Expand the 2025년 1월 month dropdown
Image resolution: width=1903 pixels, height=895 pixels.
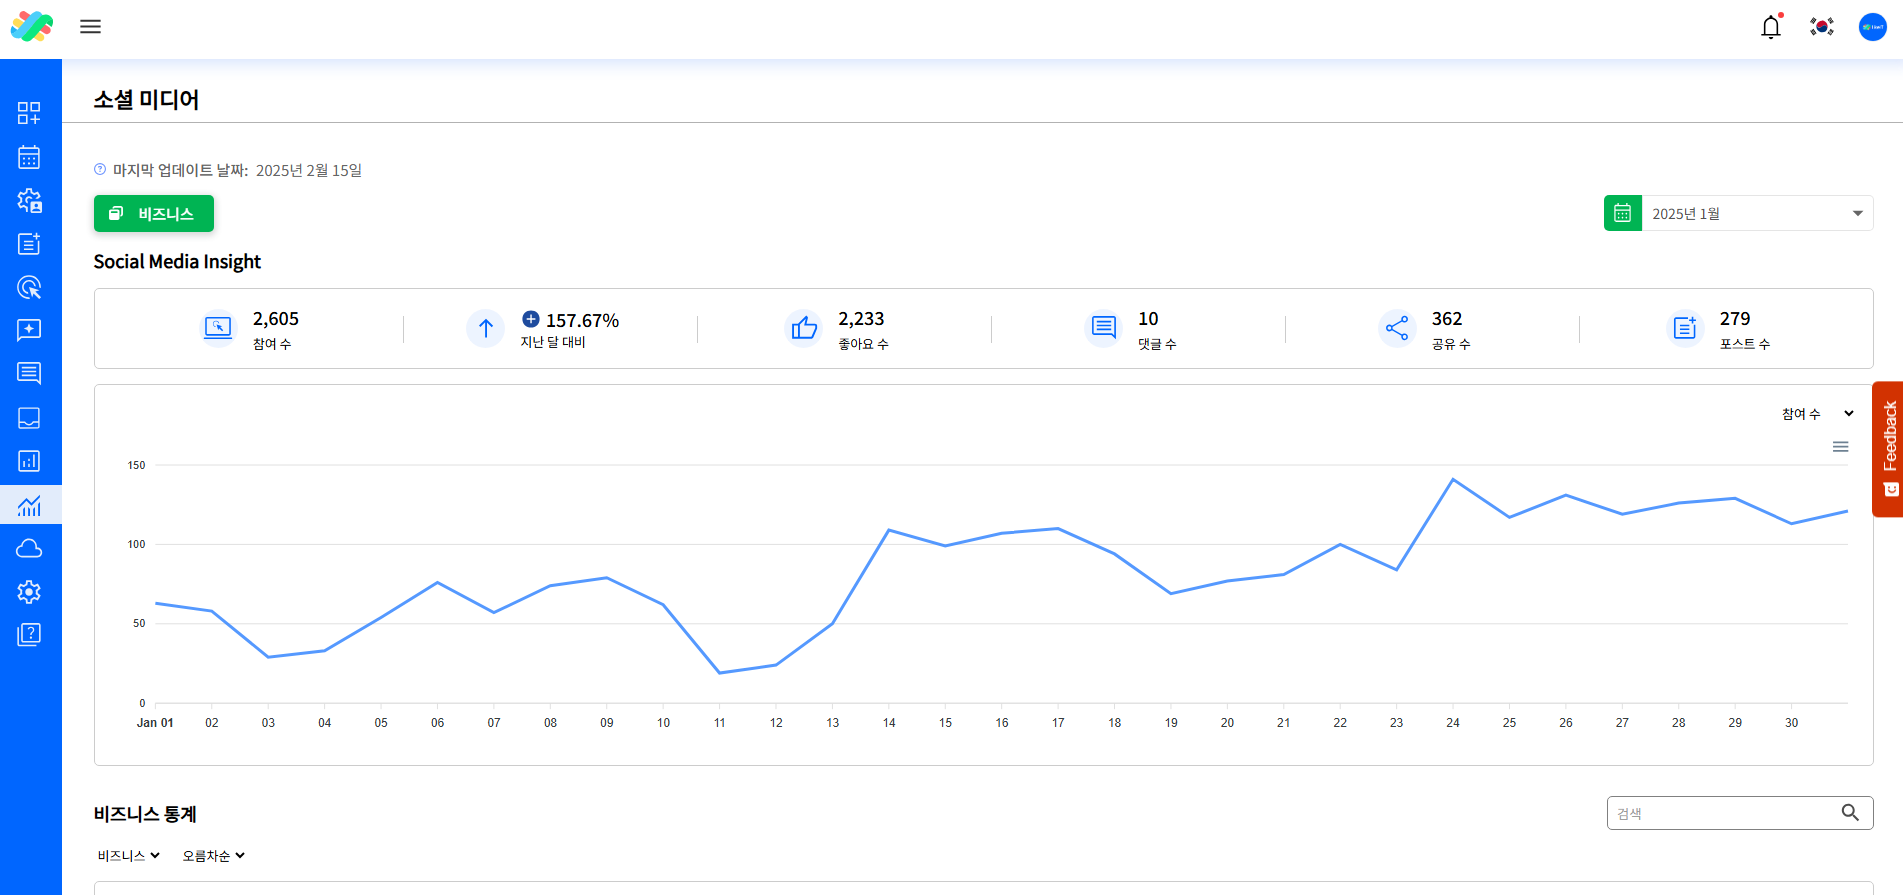point(1757,213)
